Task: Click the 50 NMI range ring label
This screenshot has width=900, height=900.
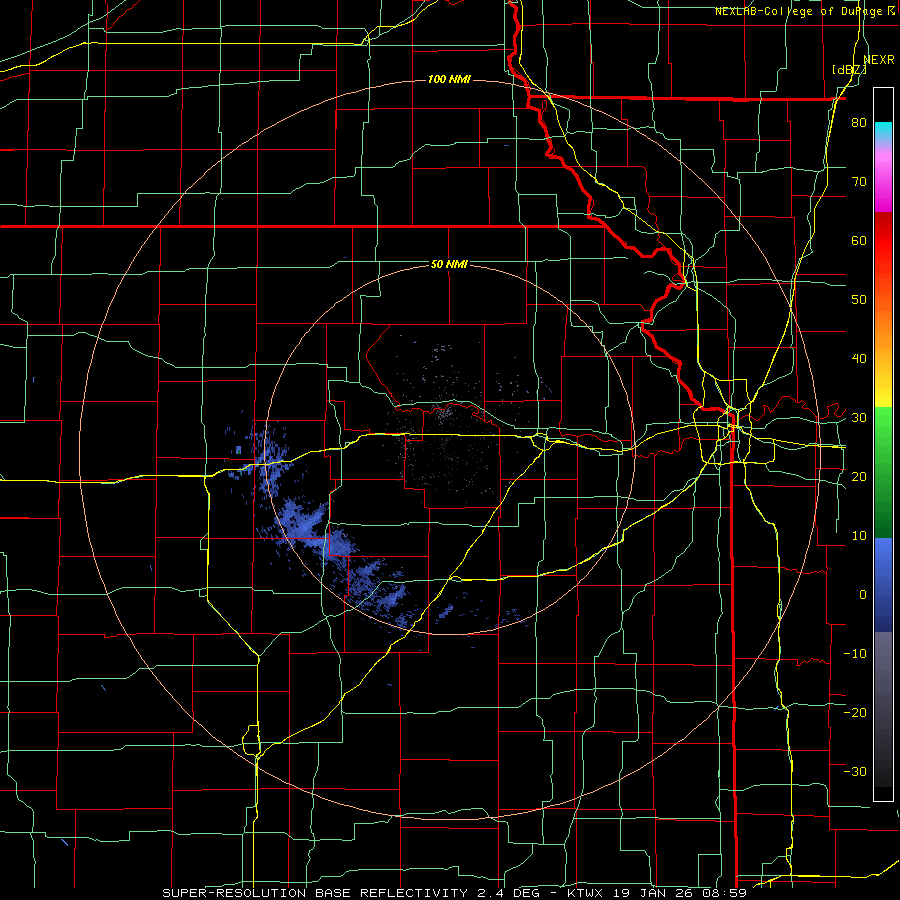Action: click(x=449, y=265)
